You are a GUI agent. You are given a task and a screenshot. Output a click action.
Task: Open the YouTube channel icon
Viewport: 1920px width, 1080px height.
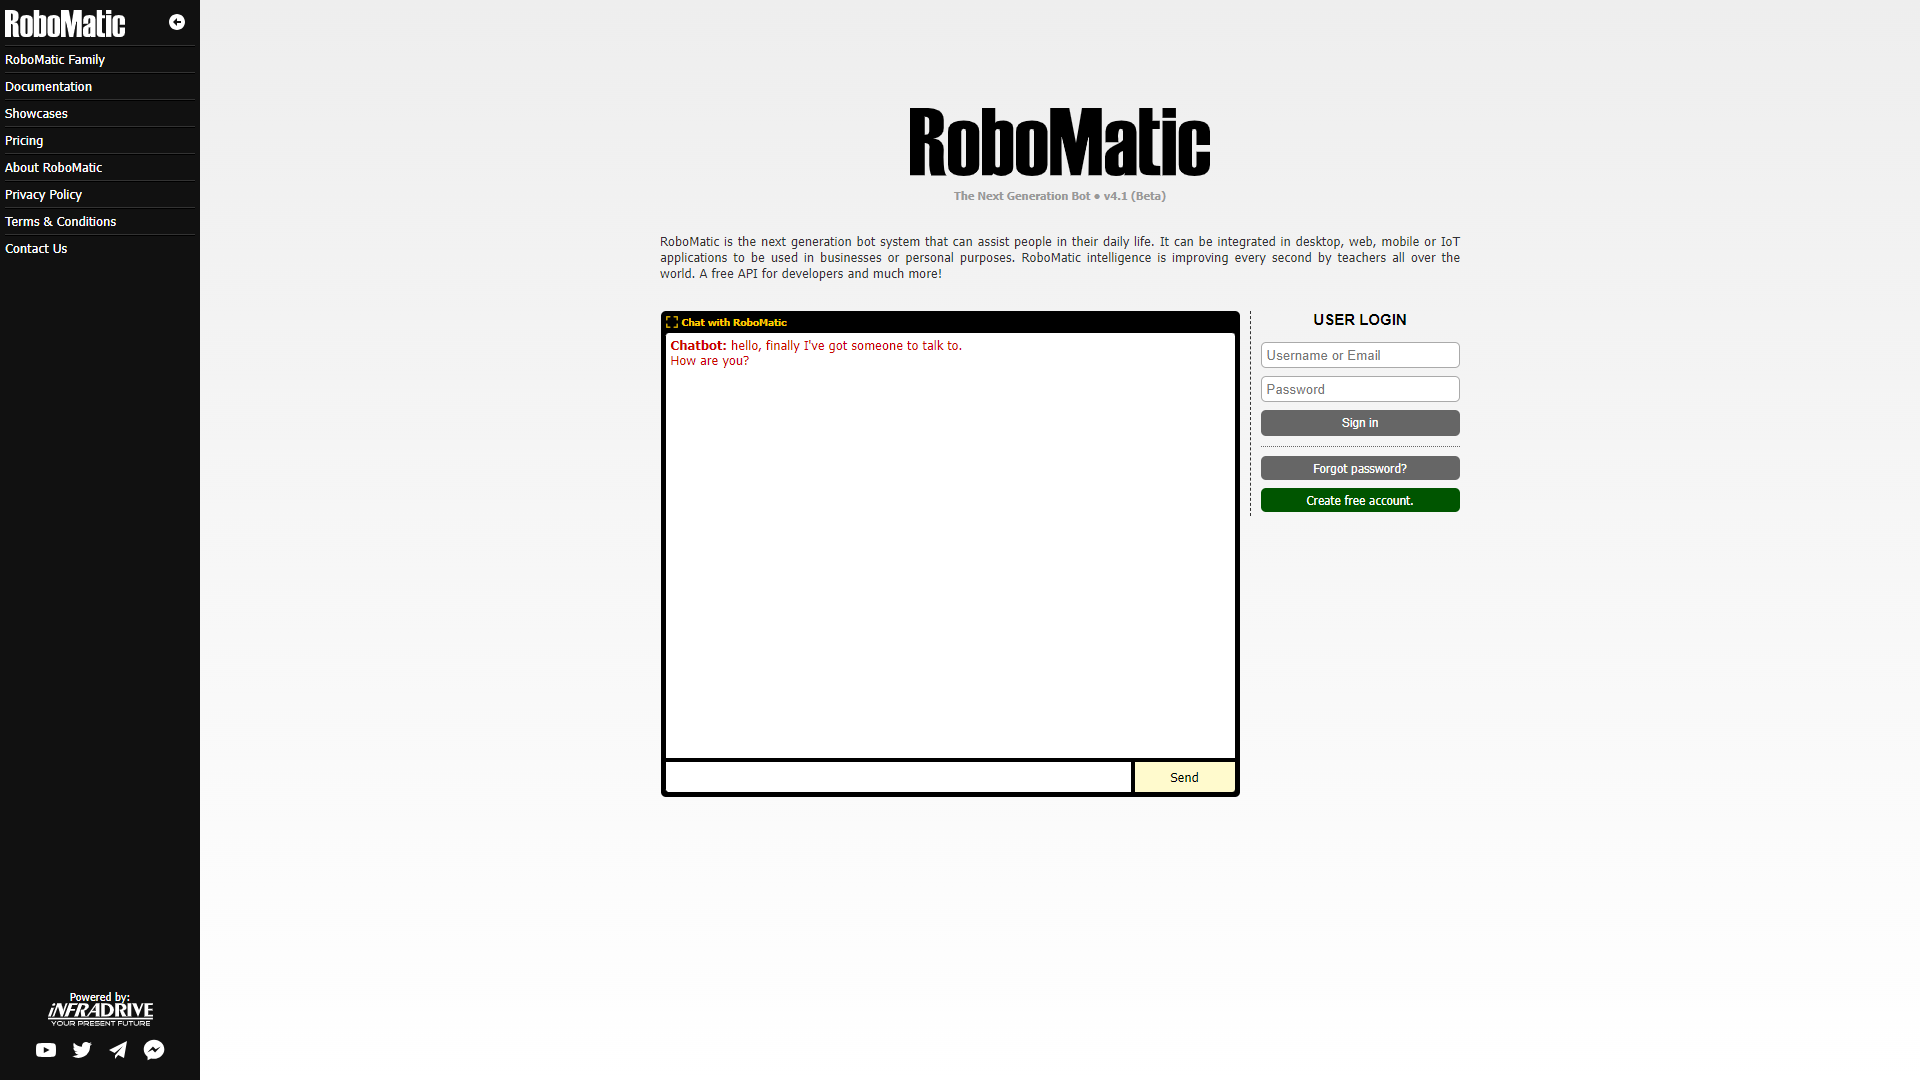tap(46, 1050)
